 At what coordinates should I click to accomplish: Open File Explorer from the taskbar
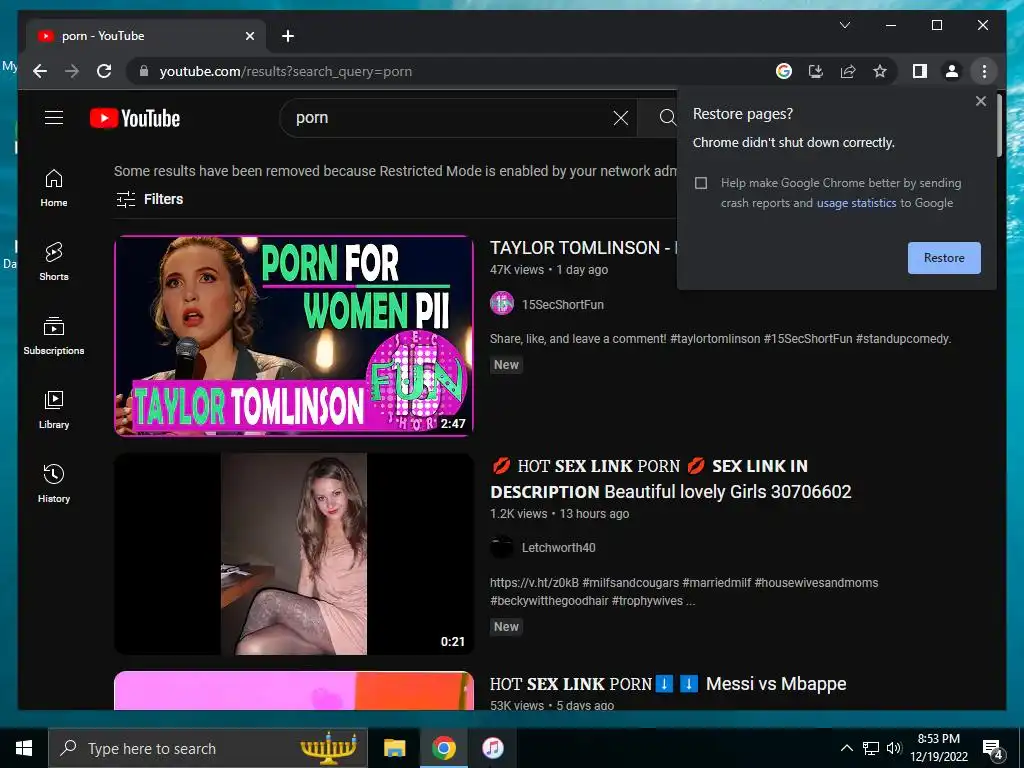click(394, 748)
